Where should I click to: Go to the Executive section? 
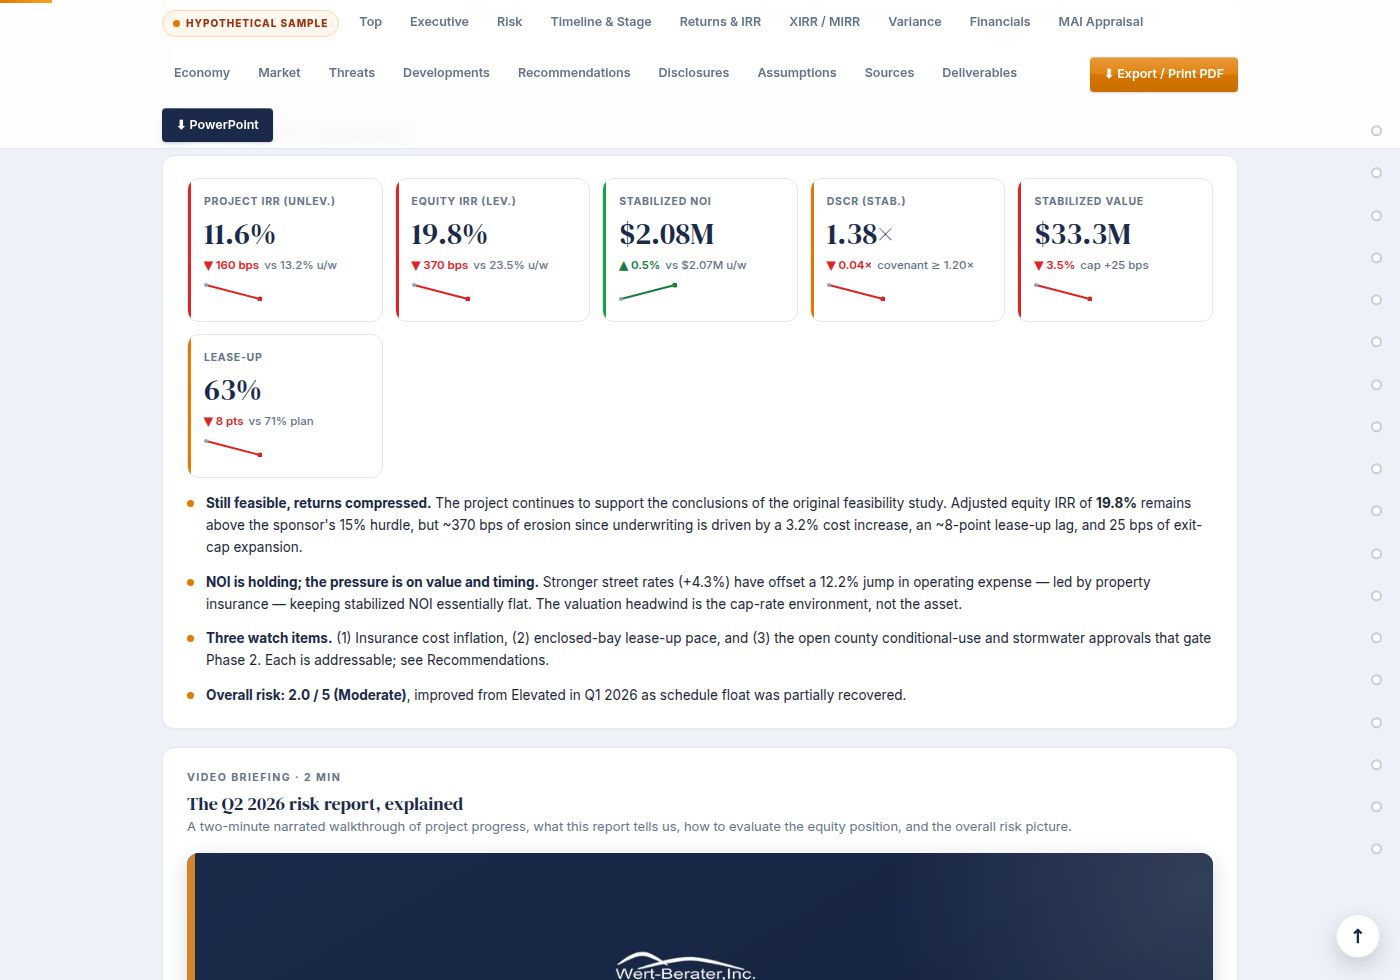(x=439, y=22)
